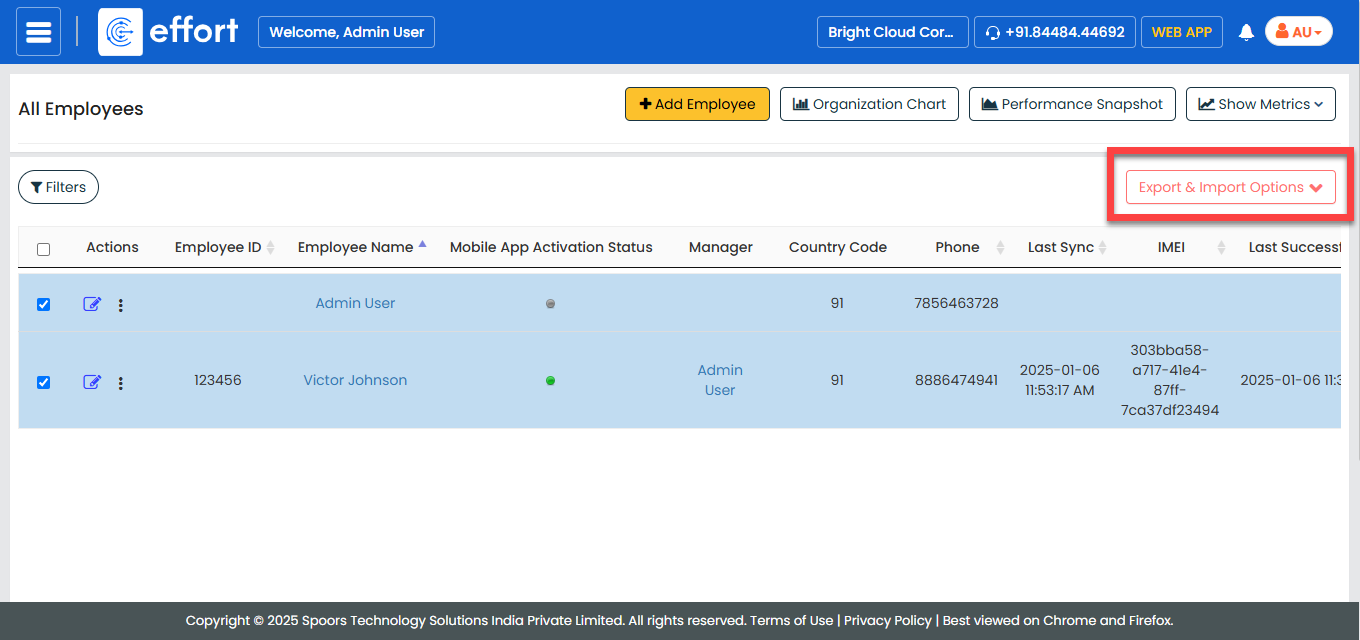Viewport: 1360px width, 640px height.
Task: Open the Filters panel
Action: coord(58,187)
